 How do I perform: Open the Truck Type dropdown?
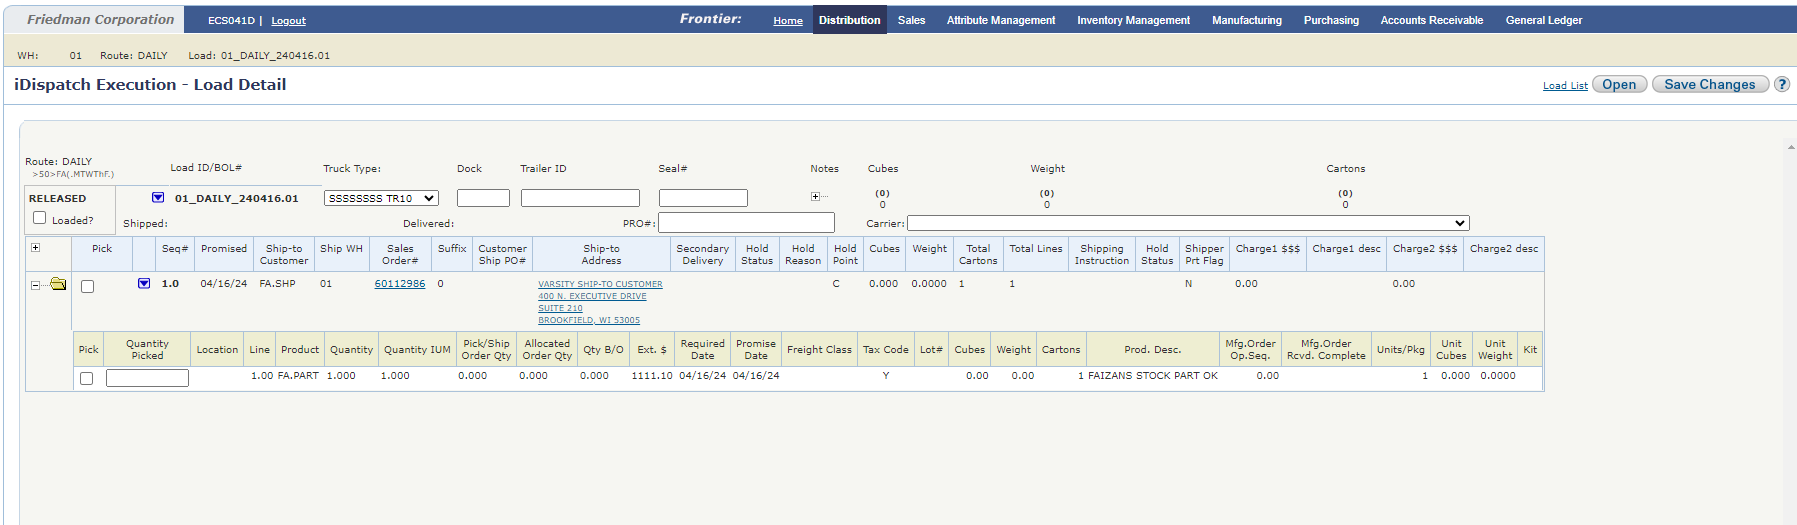click(x=381, y=198)
